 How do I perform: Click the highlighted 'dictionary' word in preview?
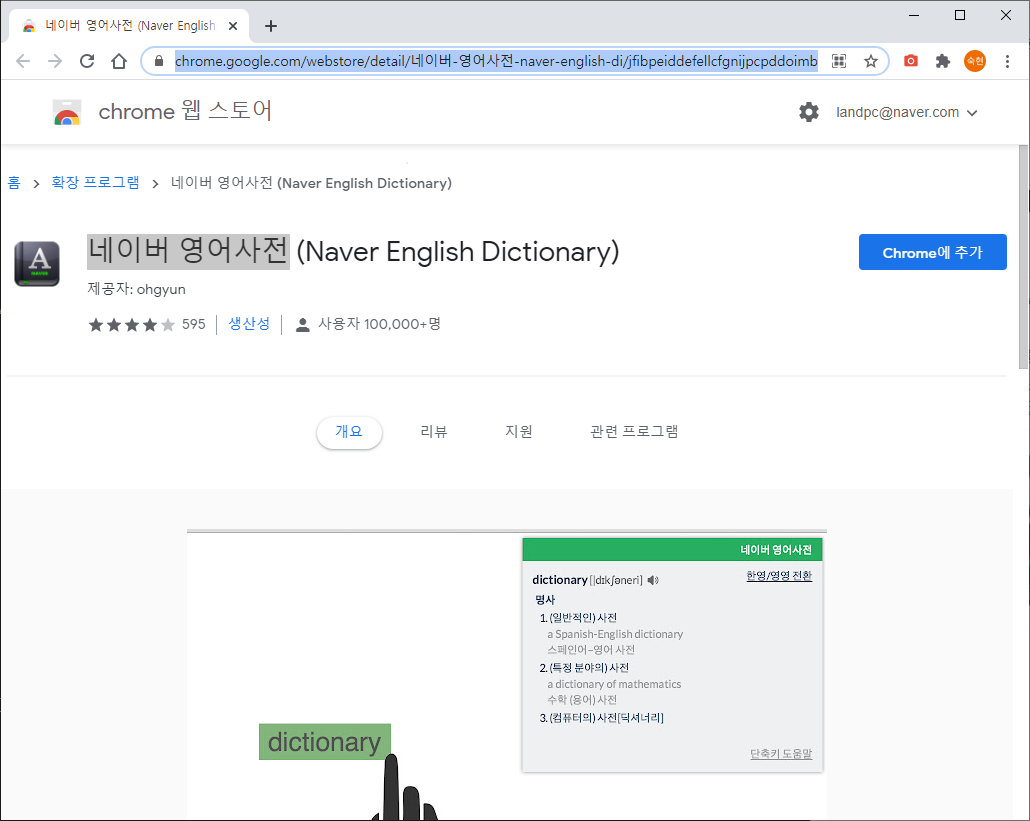coord(325,742)
